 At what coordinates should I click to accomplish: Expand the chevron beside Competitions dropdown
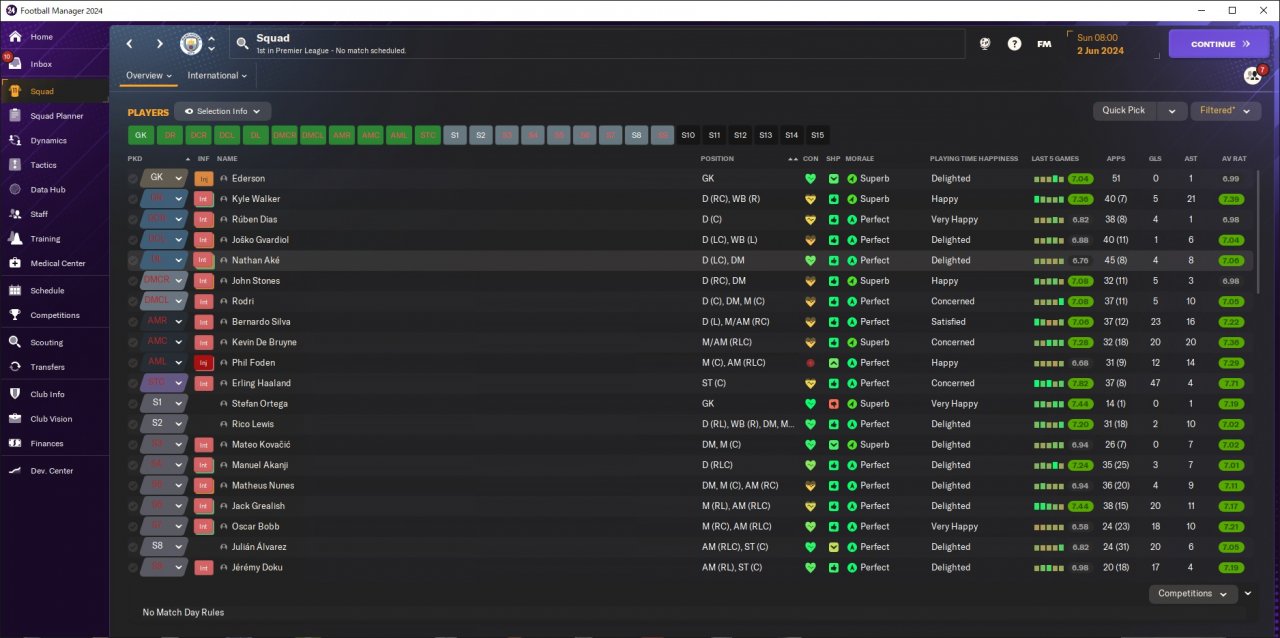point(1248,594)
